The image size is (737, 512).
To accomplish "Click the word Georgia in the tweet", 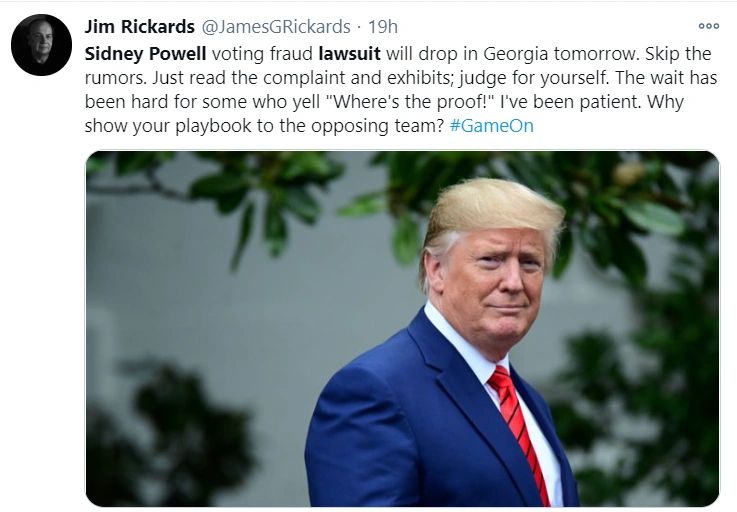I will pos(515,54).
